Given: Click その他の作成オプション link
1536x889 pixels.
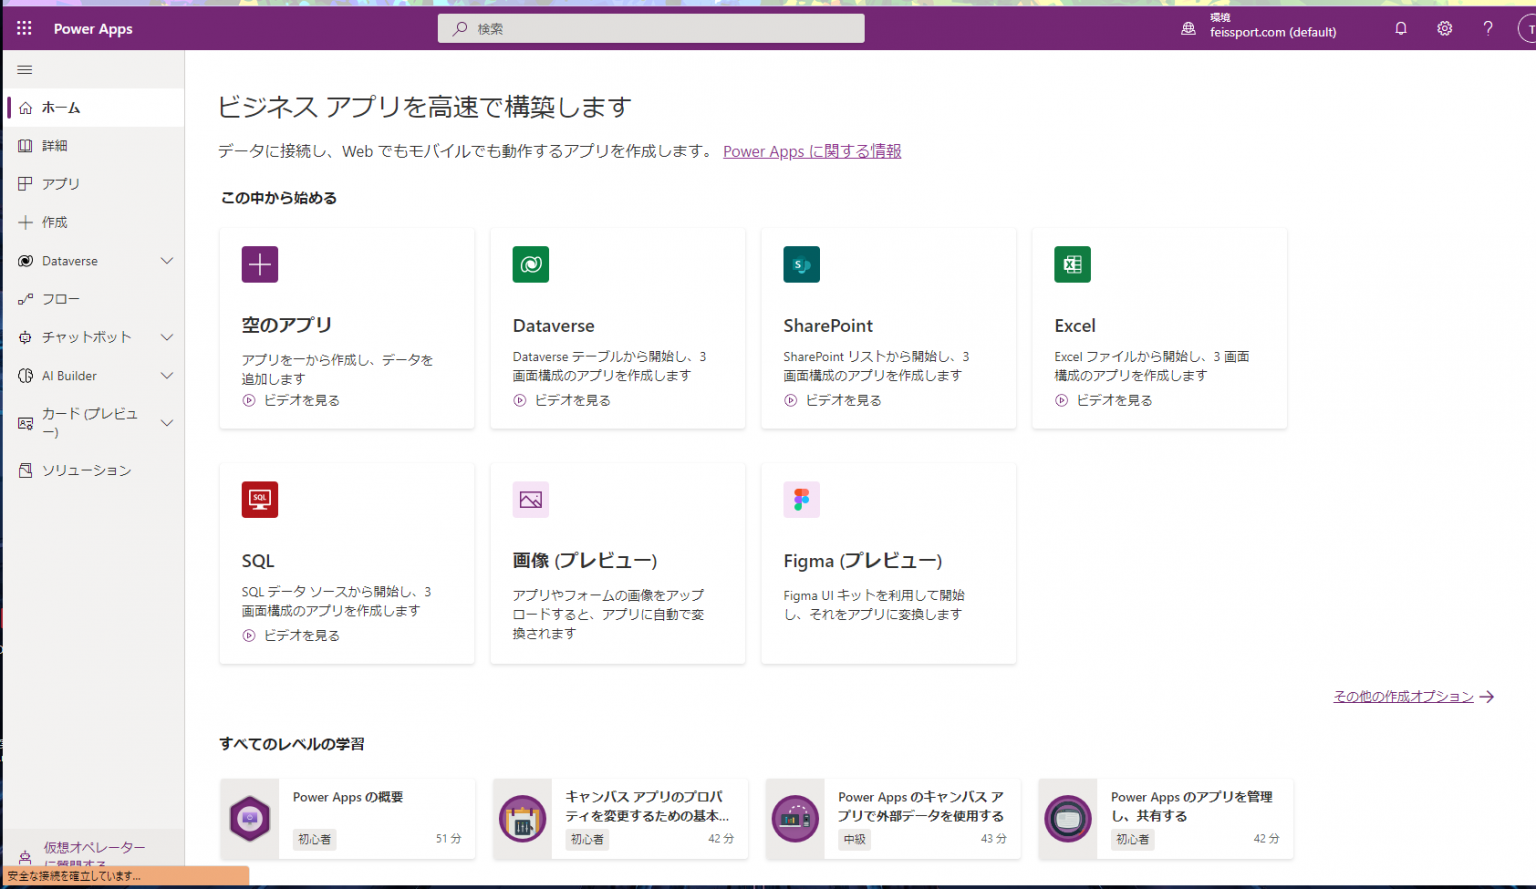Looking at the screenshot, I should [x=1403, y=696].
